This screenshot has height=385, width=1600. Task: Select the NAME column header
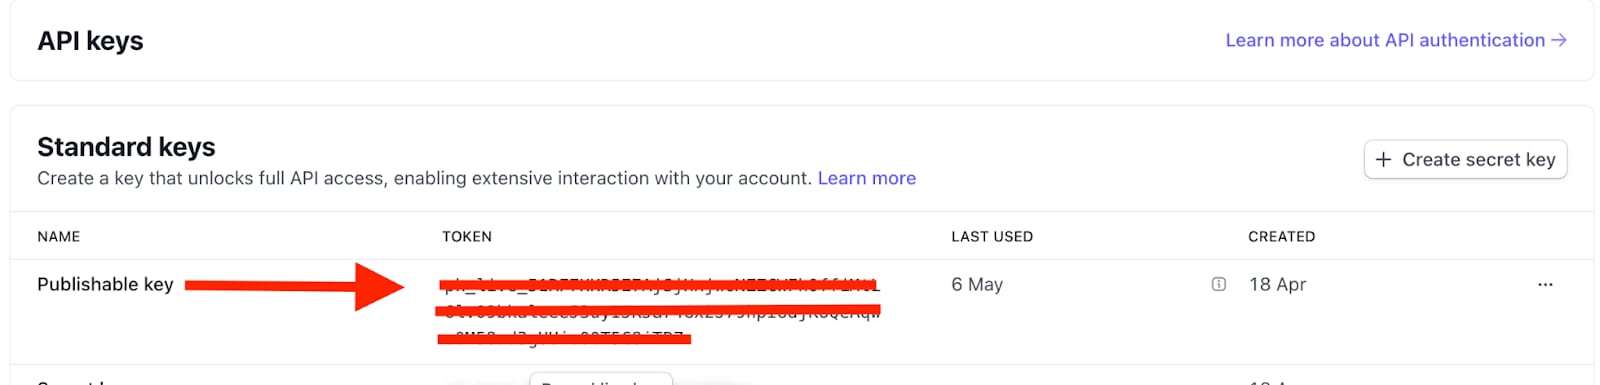tap(58, 237)
